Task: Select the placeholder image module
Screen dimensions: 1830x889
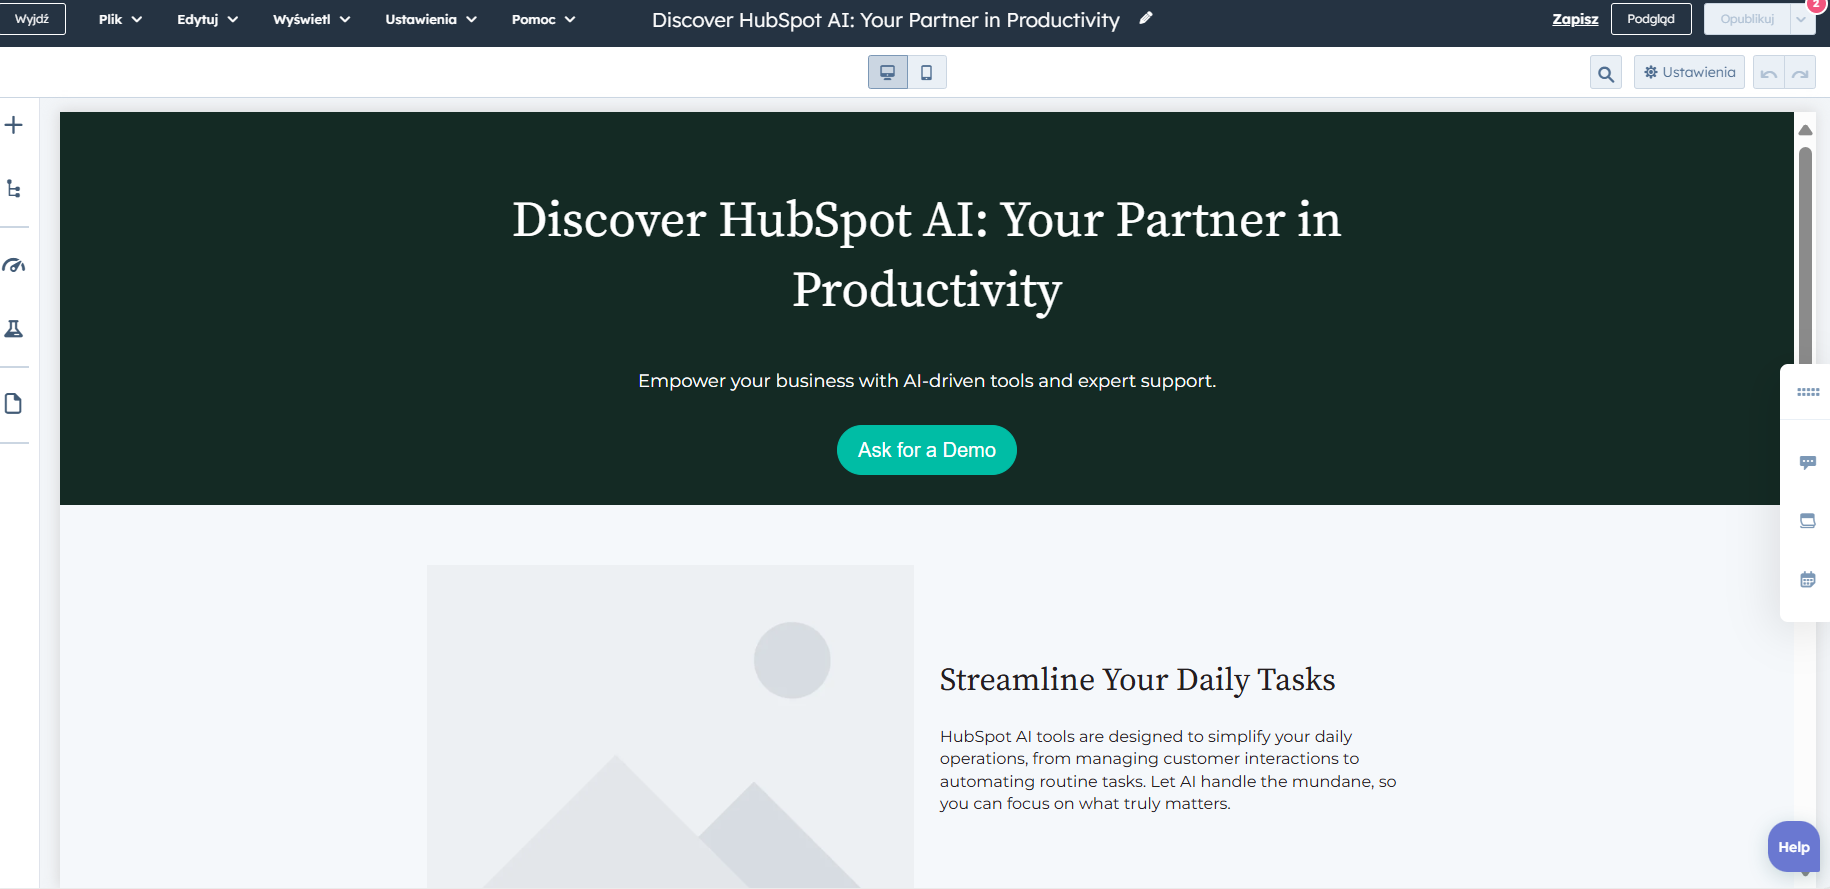Action: pyautogui.click(x=670, y=726)
